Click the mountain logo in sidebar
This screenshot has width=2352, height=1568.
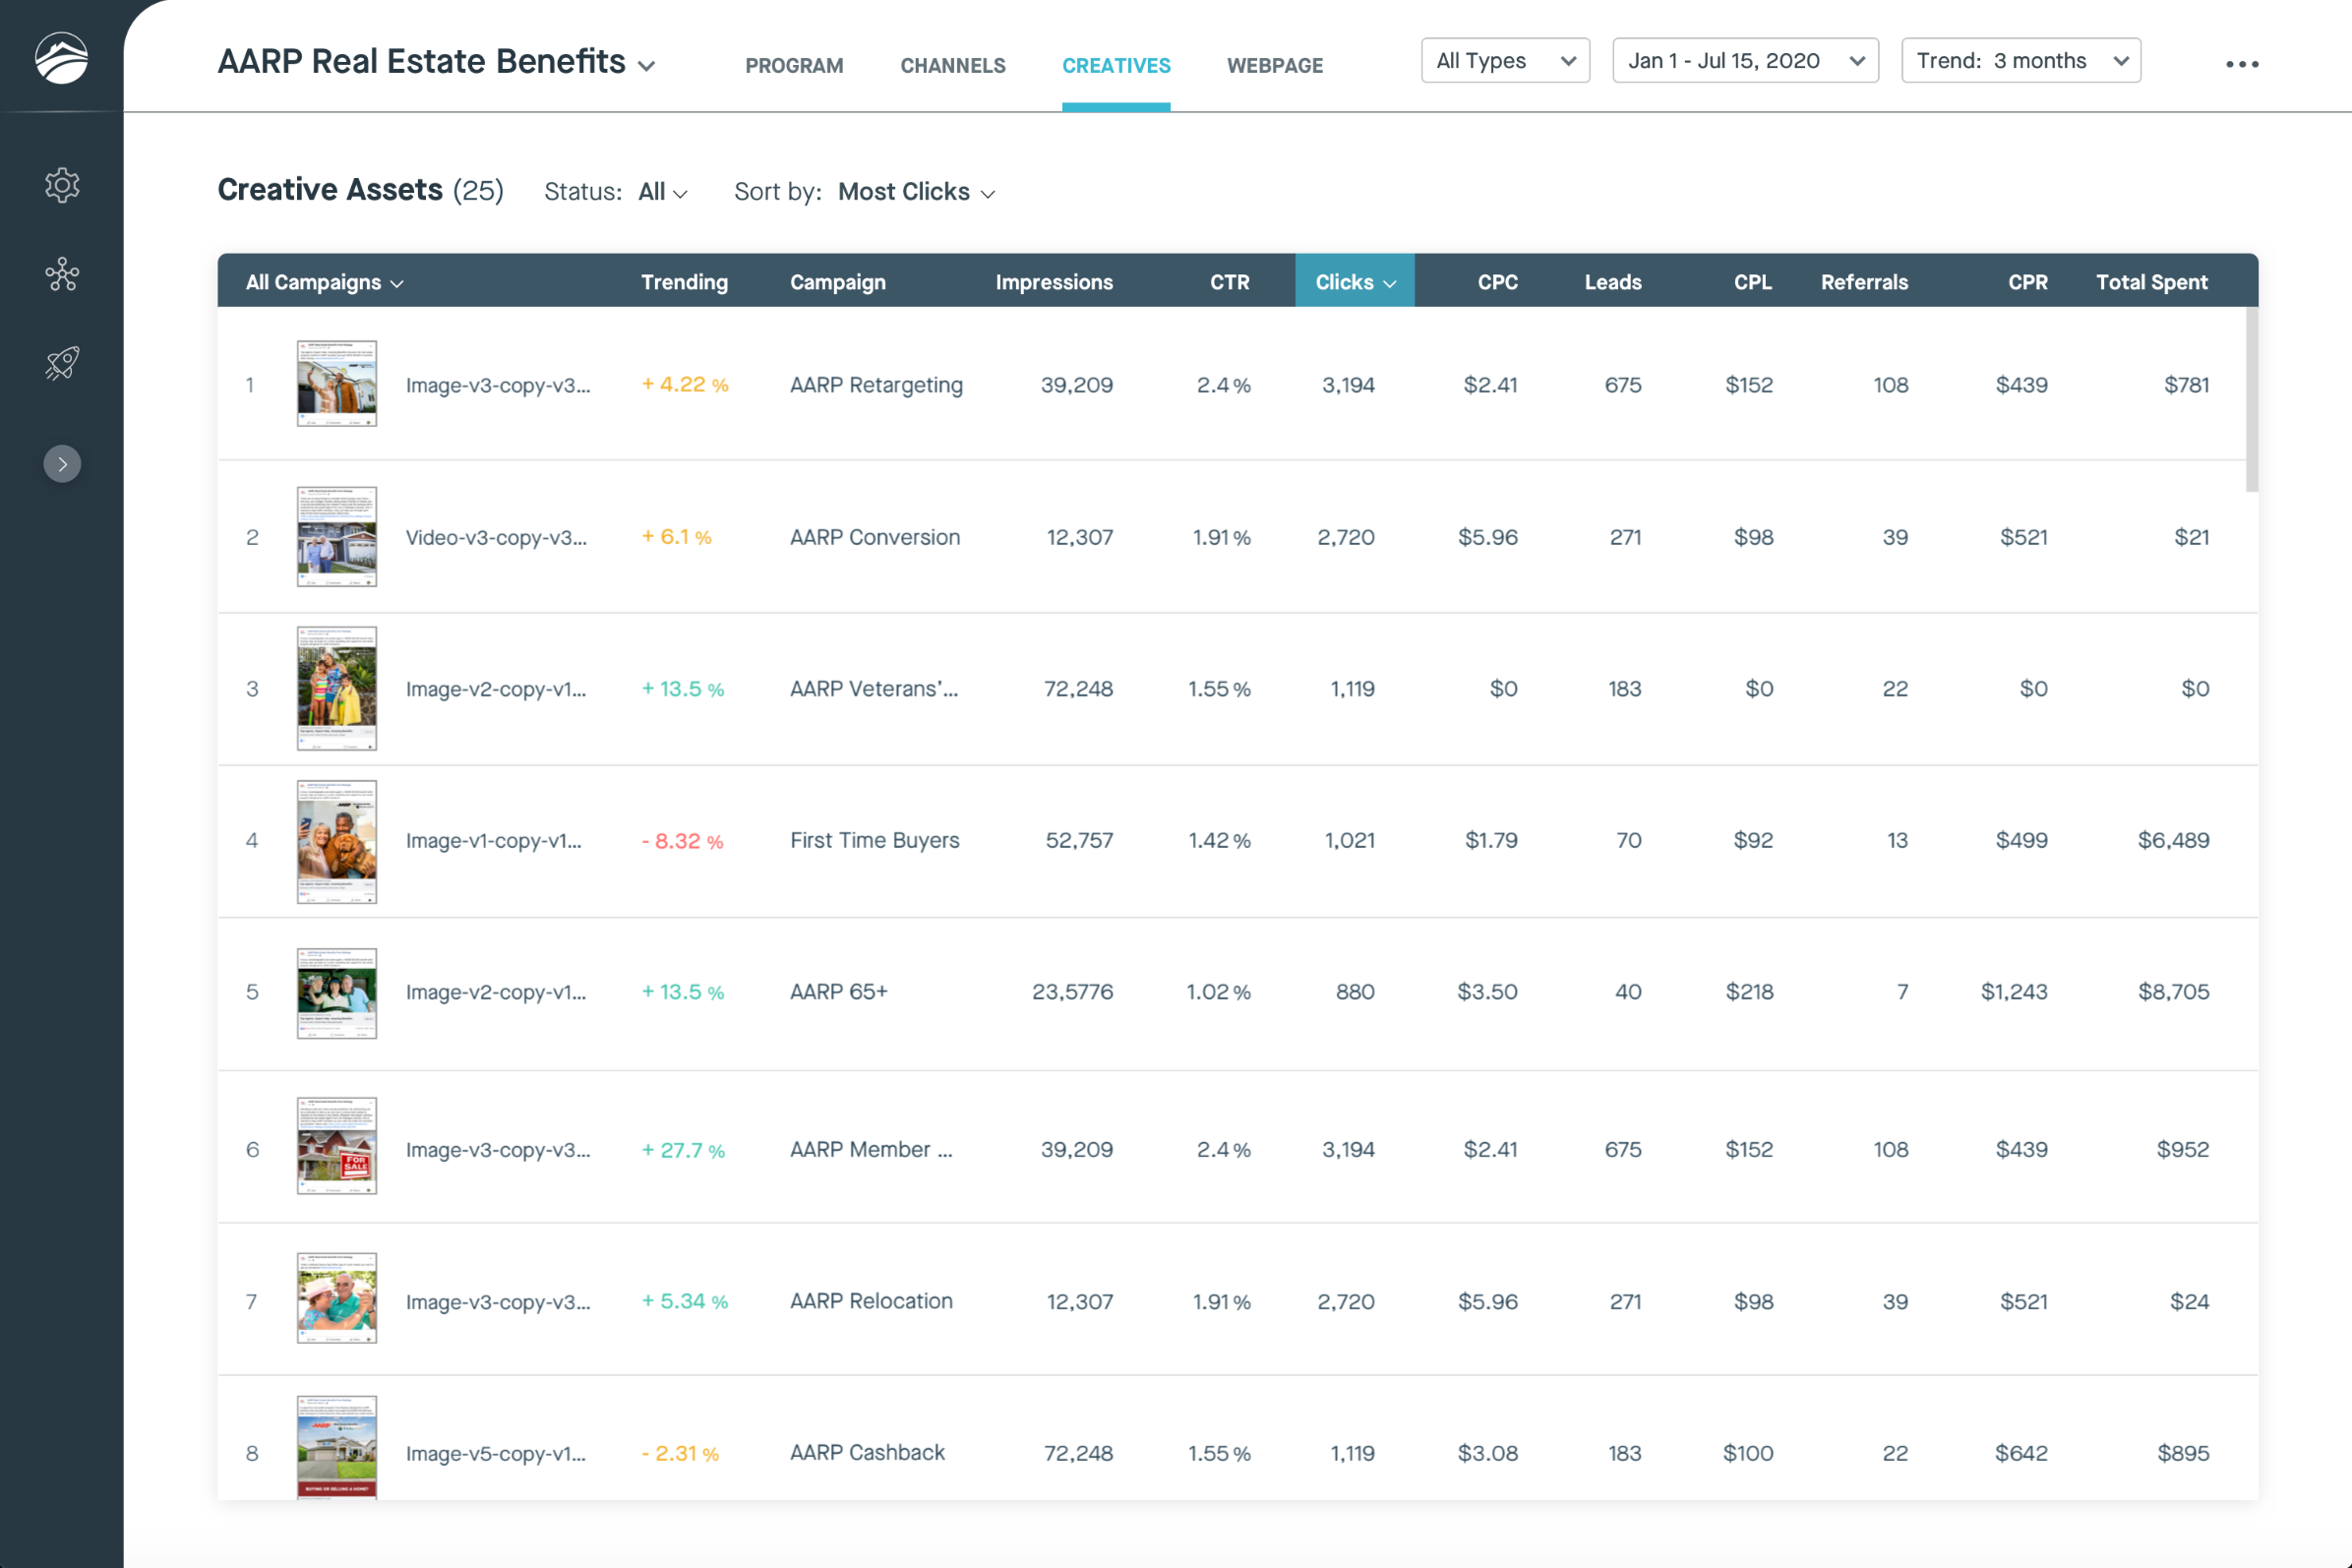61,57
